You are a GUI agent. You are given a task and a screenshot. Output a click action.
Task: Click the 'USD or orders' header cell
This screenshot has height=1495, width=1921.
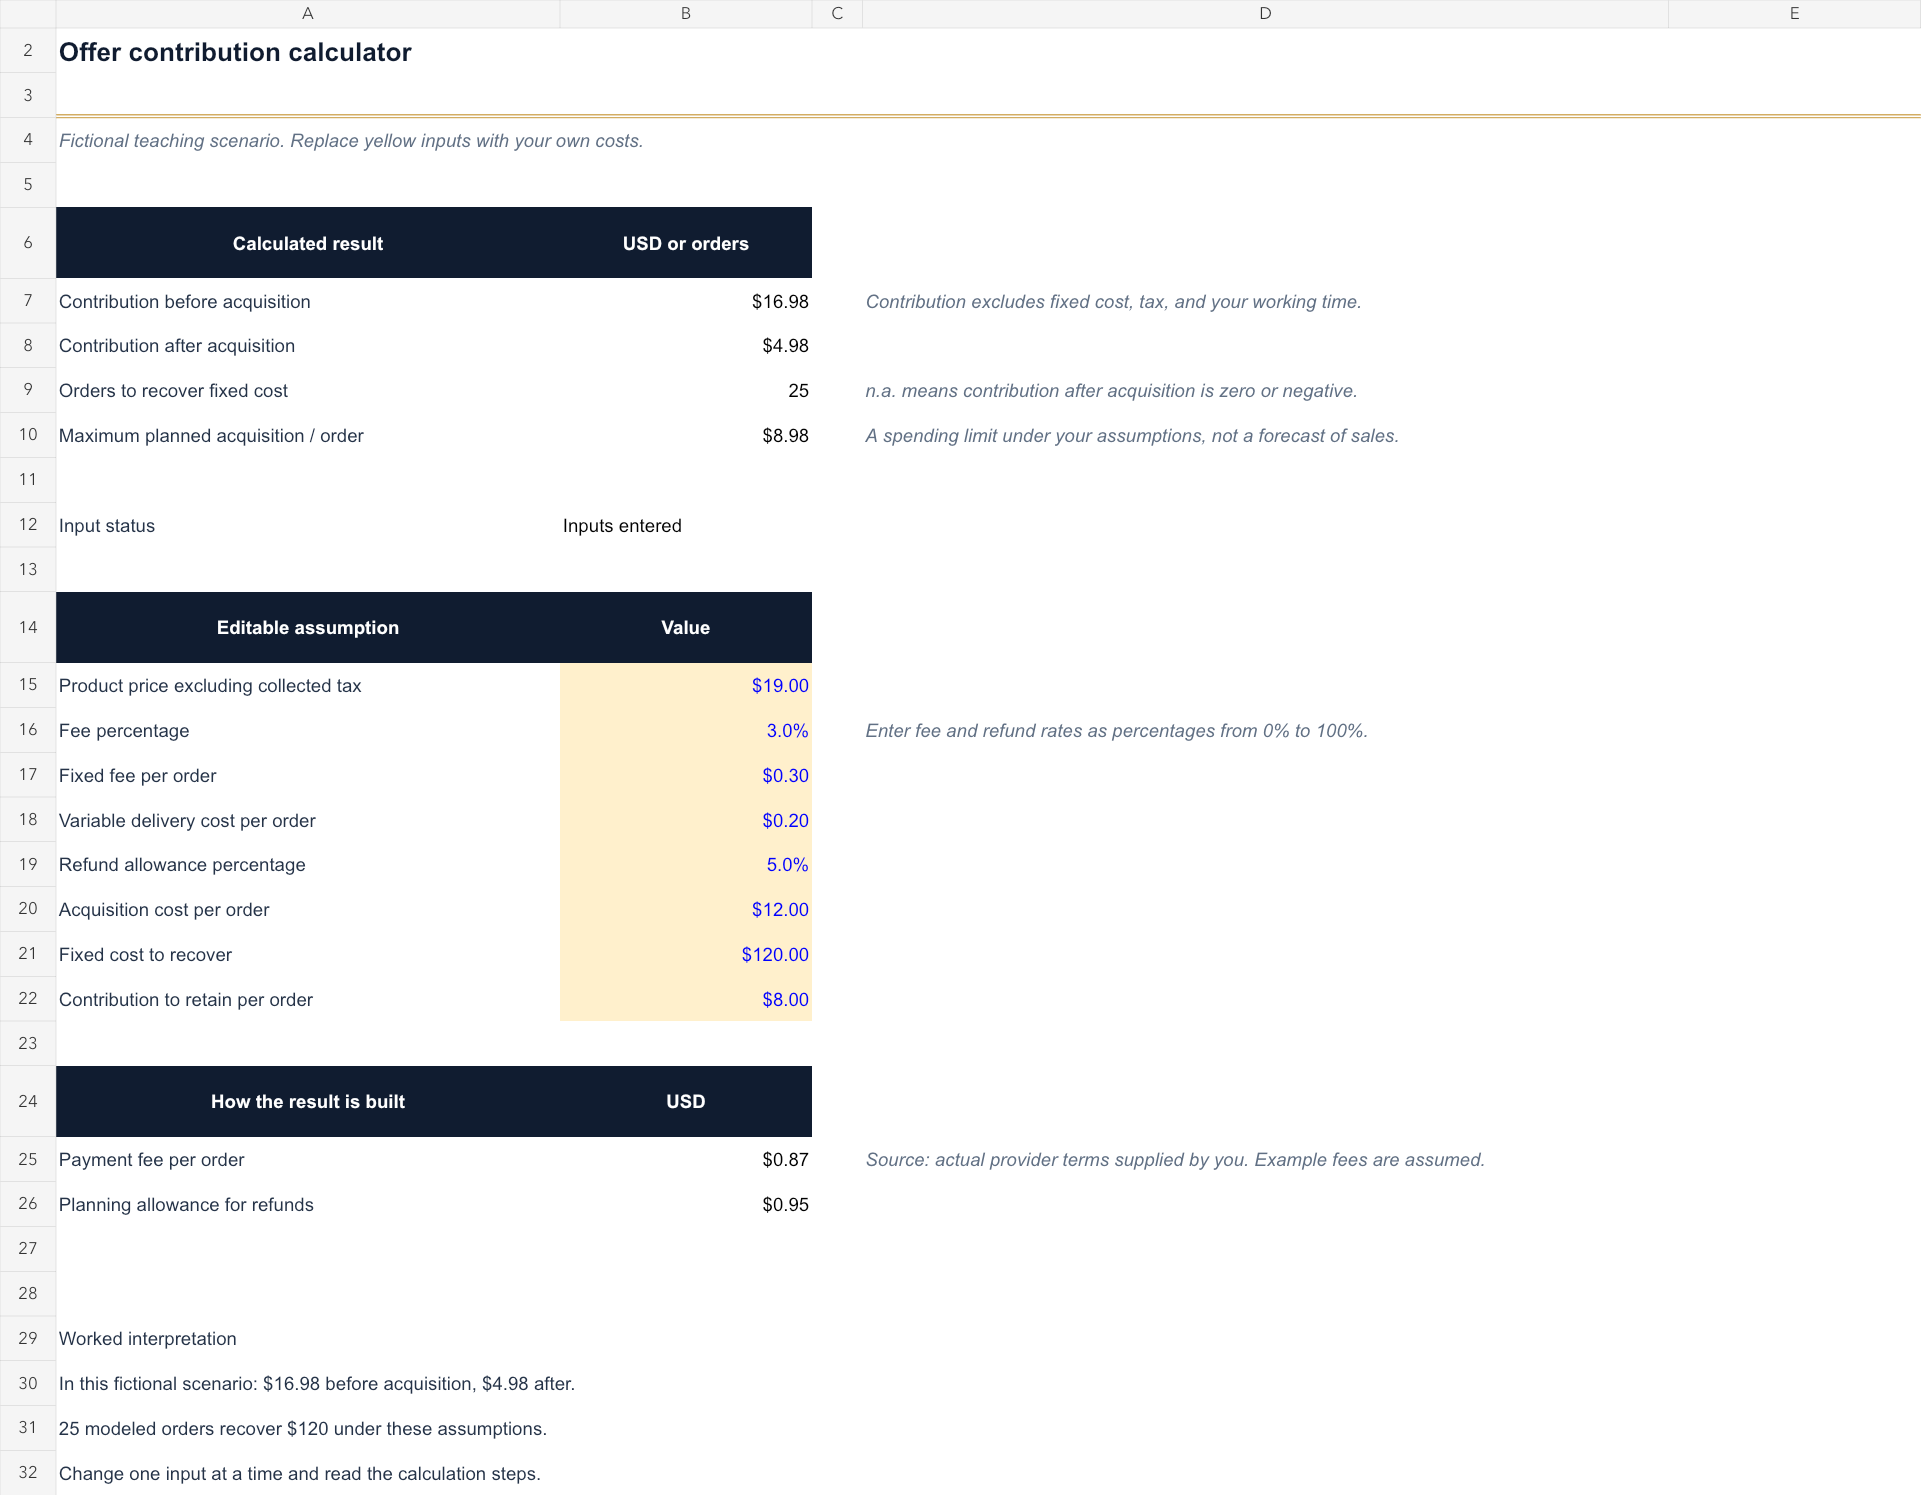click(x=686, y=243)
